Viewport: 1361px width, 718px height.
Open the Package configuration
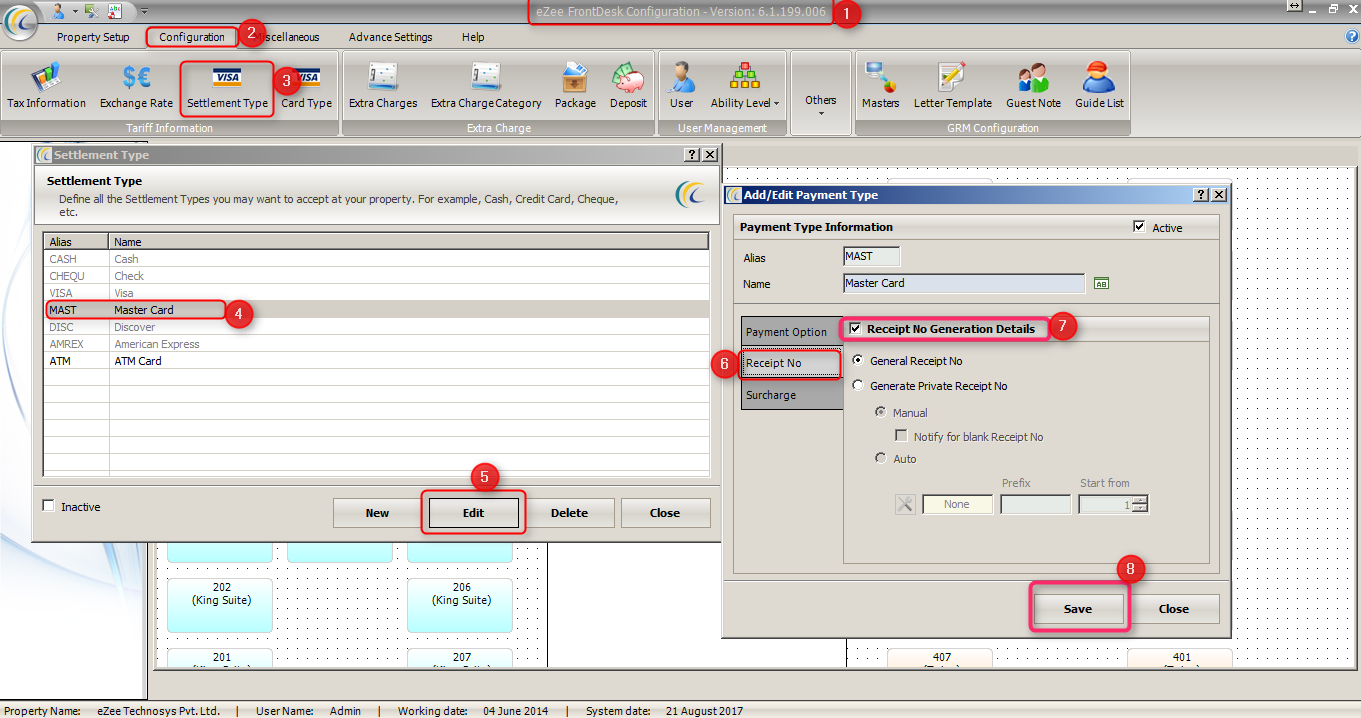(575, 85)
